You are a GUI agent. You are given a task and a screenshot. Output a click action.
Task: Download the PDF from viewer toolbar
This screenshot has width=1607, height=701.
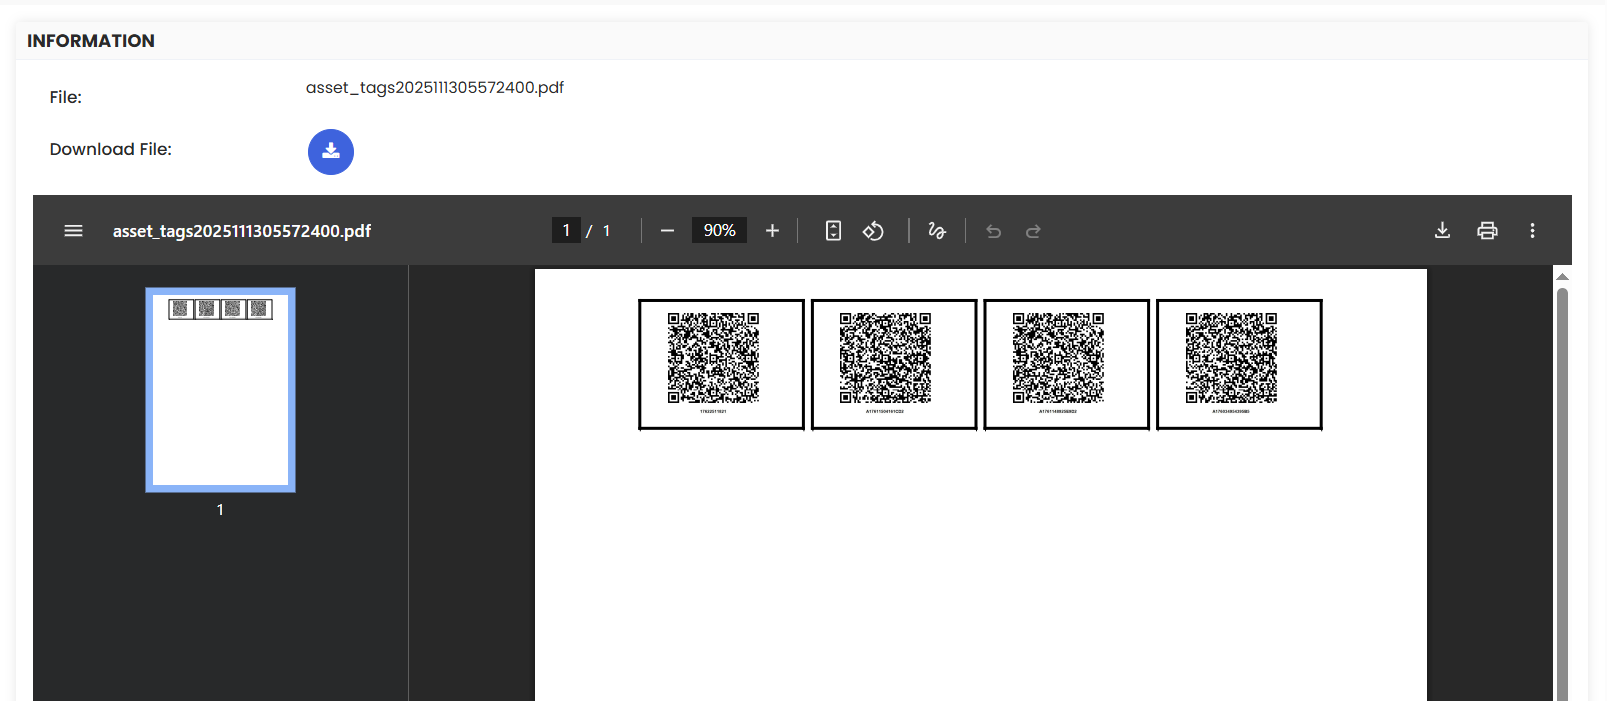(1442, 231)
